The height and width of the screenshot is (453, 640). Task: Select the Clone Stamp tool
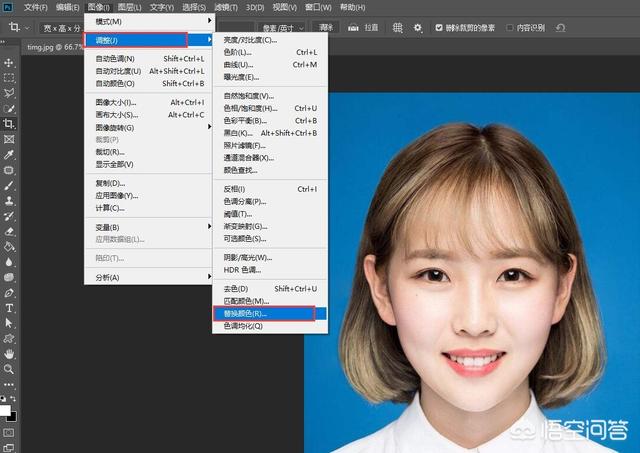(9, 200)
